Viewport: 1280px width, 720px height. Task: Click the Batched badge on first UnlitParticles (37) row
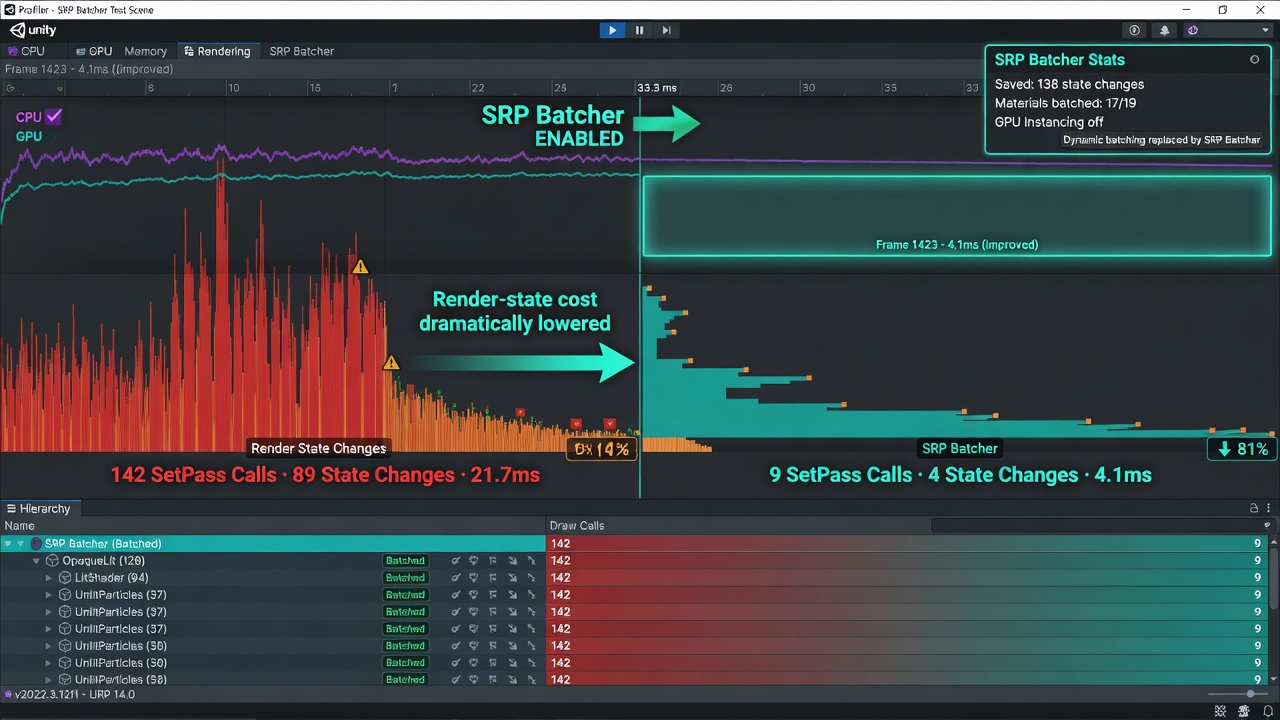click(x=405, y=595)
